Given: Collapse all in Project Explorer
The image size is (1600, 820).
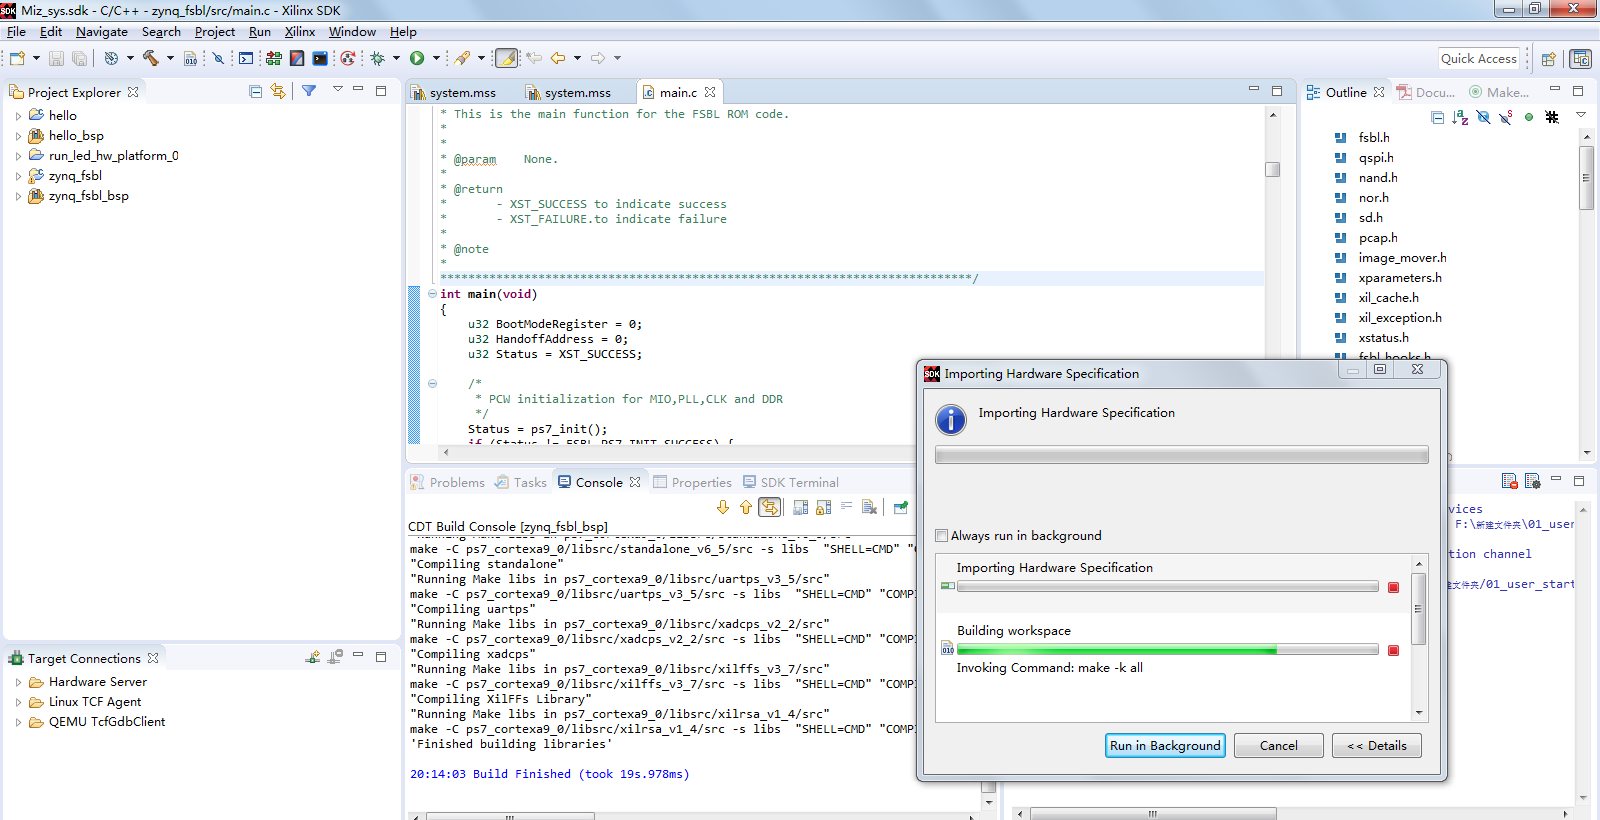Looking at the screenshot, I should coord(255,91).
